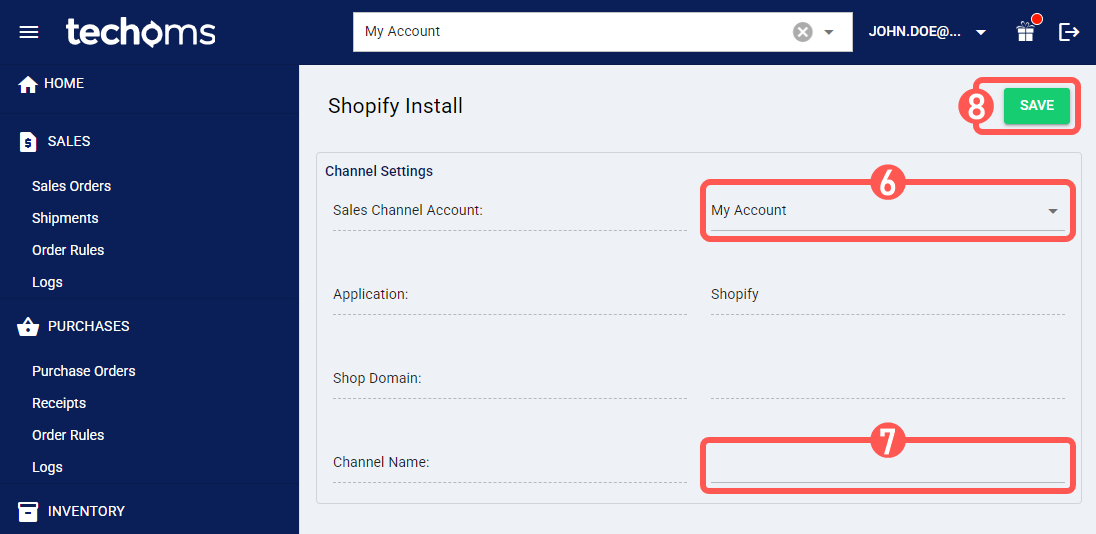Viewport: 1096px width, 534px height.
Task: Open the Sales Channel Account dropdown
Action: pos(888,210)
